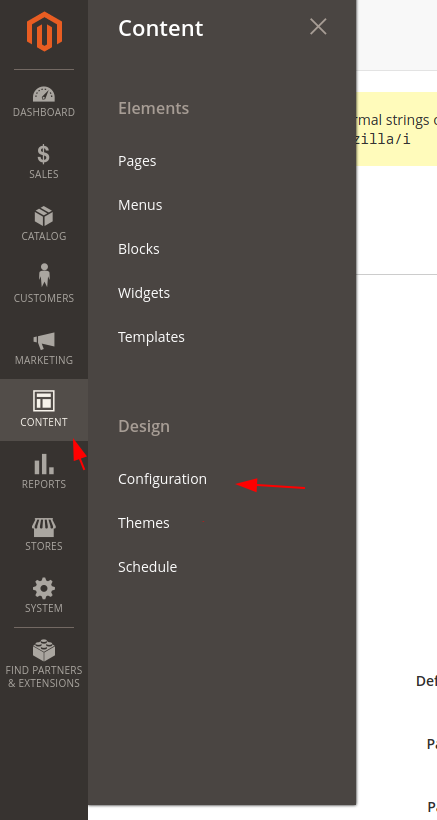Open the Widgets menu entry
Viewport: 437px width, 820px height.
[144, 293]
